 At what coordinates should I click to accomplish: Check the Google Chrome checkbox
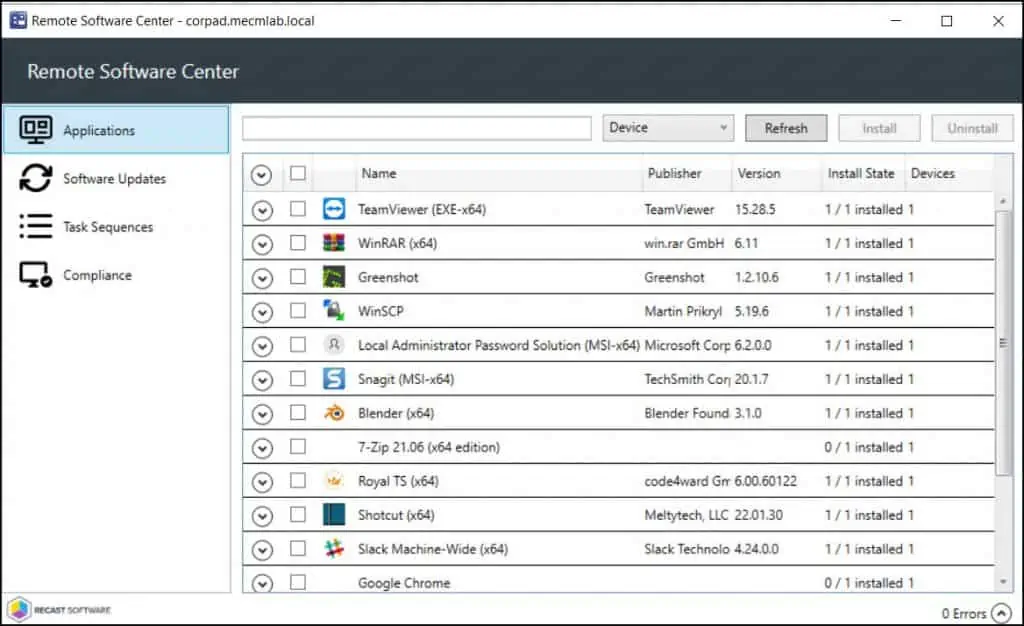click(298, 582)
